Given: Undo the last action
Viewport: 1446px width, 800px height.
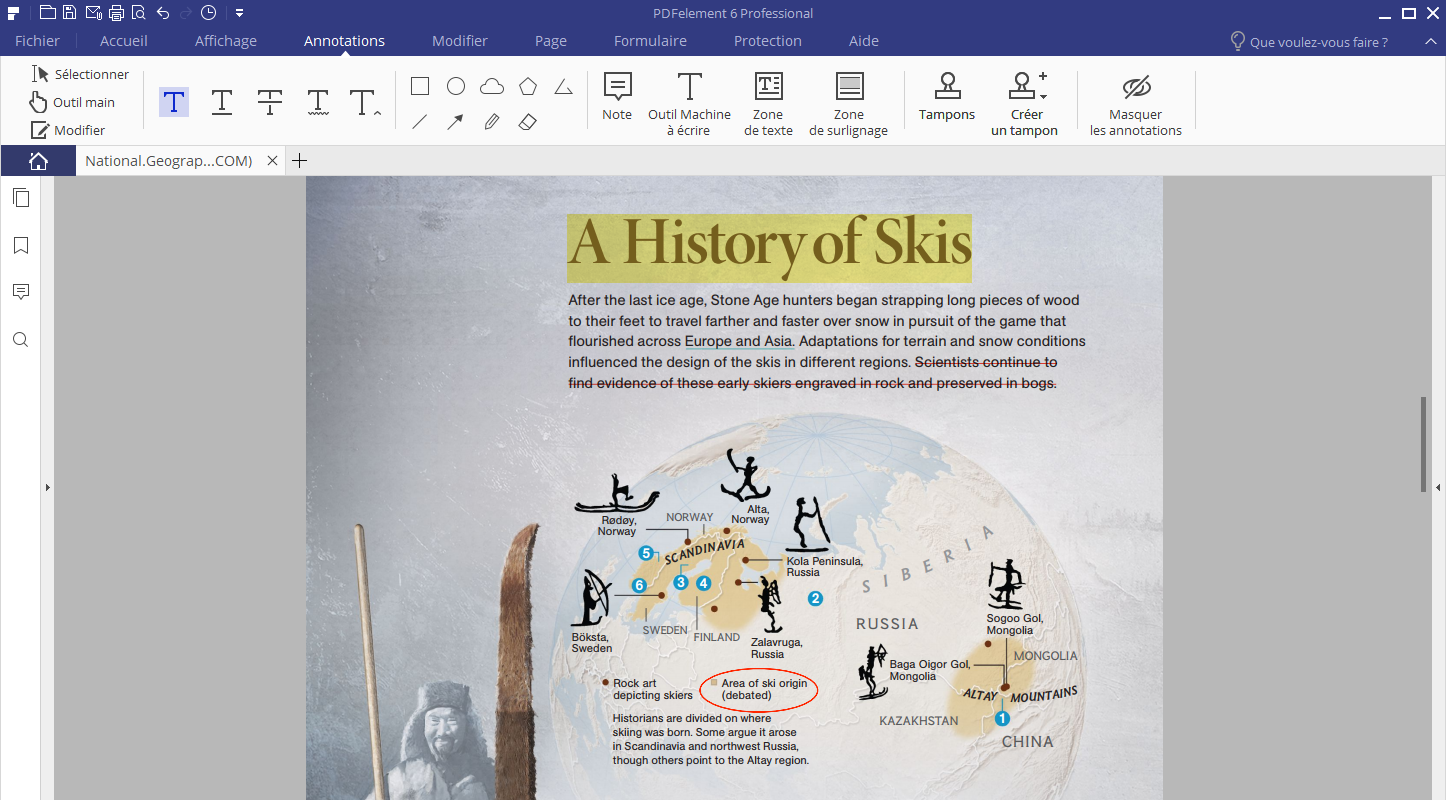Looking at the screenshot, I should coord(163,13).
